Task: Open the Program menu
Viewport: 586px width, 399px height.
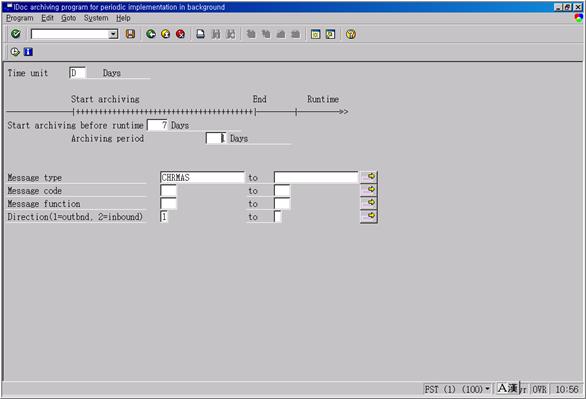Action: pos(19,18)
